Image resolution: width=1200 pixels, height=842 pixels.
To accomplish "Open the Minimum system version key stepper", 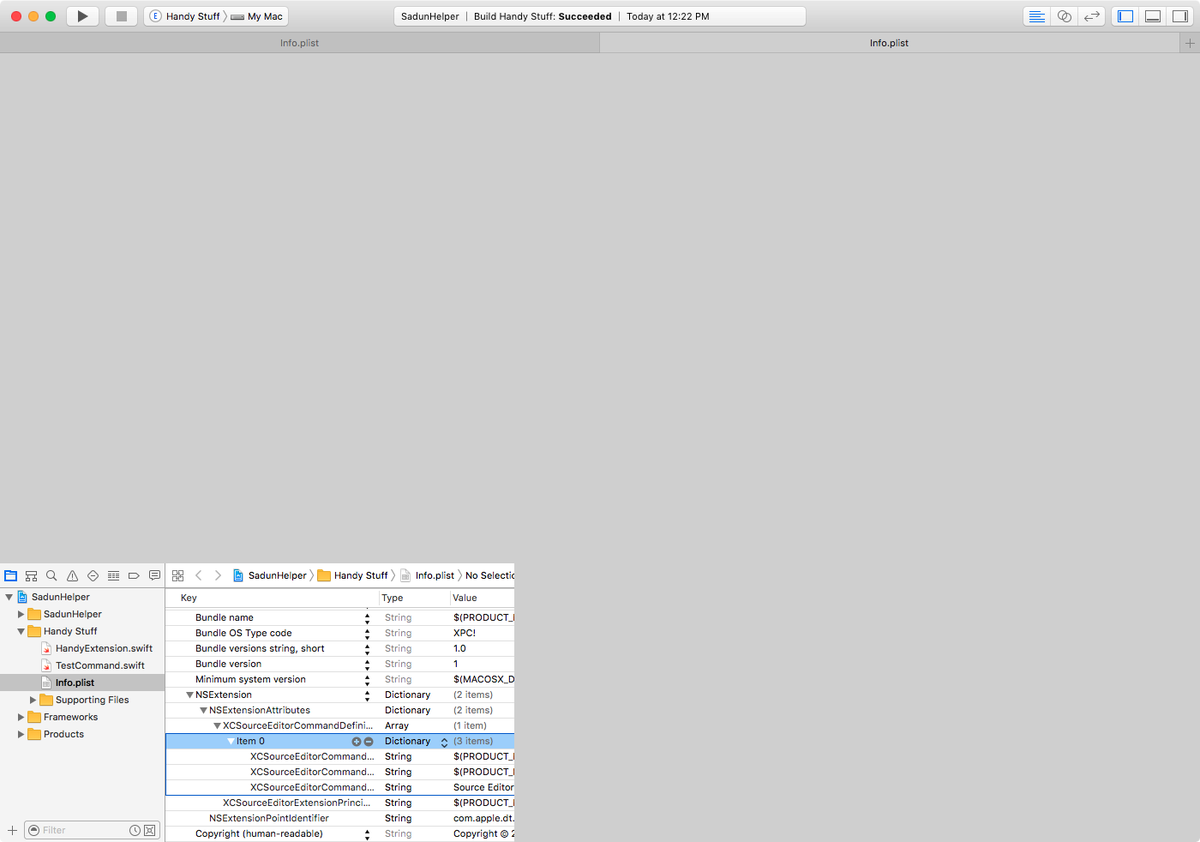I will coord(367,680).
